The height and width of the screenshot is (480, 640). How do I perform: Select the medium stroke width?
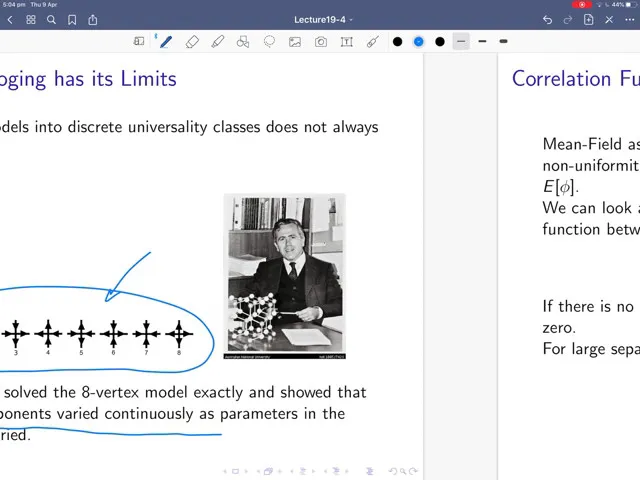482,42
